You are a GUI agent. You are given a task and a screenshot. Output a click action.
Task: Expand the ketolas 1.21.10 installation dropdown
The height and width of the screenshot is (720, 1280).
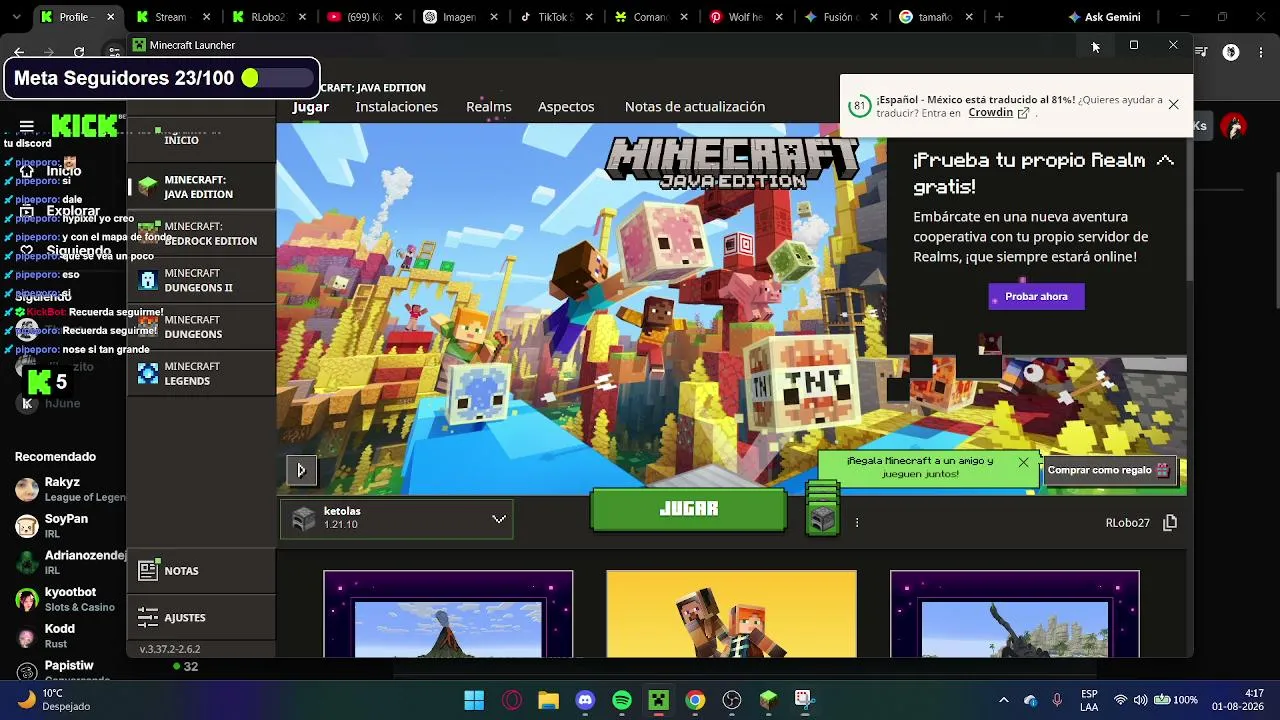[397, 519]
